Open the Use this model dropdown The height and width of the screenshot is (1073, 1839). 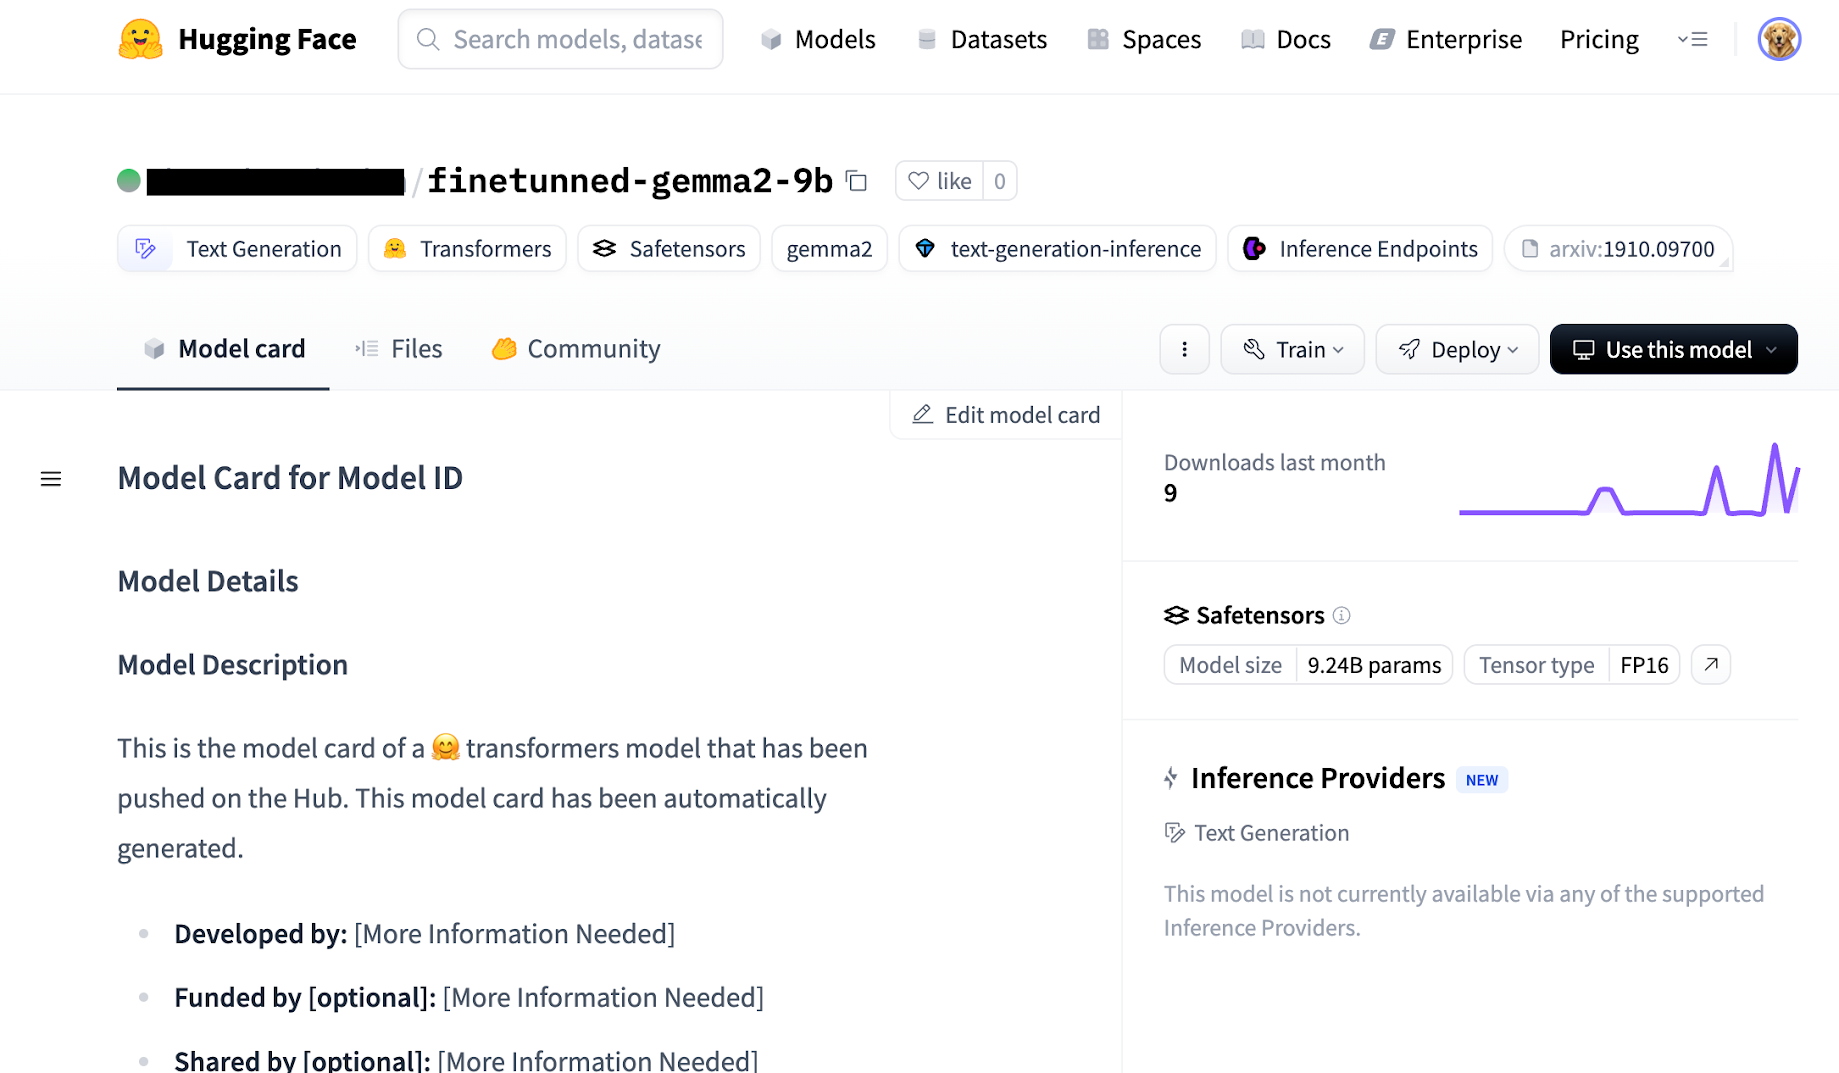(x=1673, y=349)
